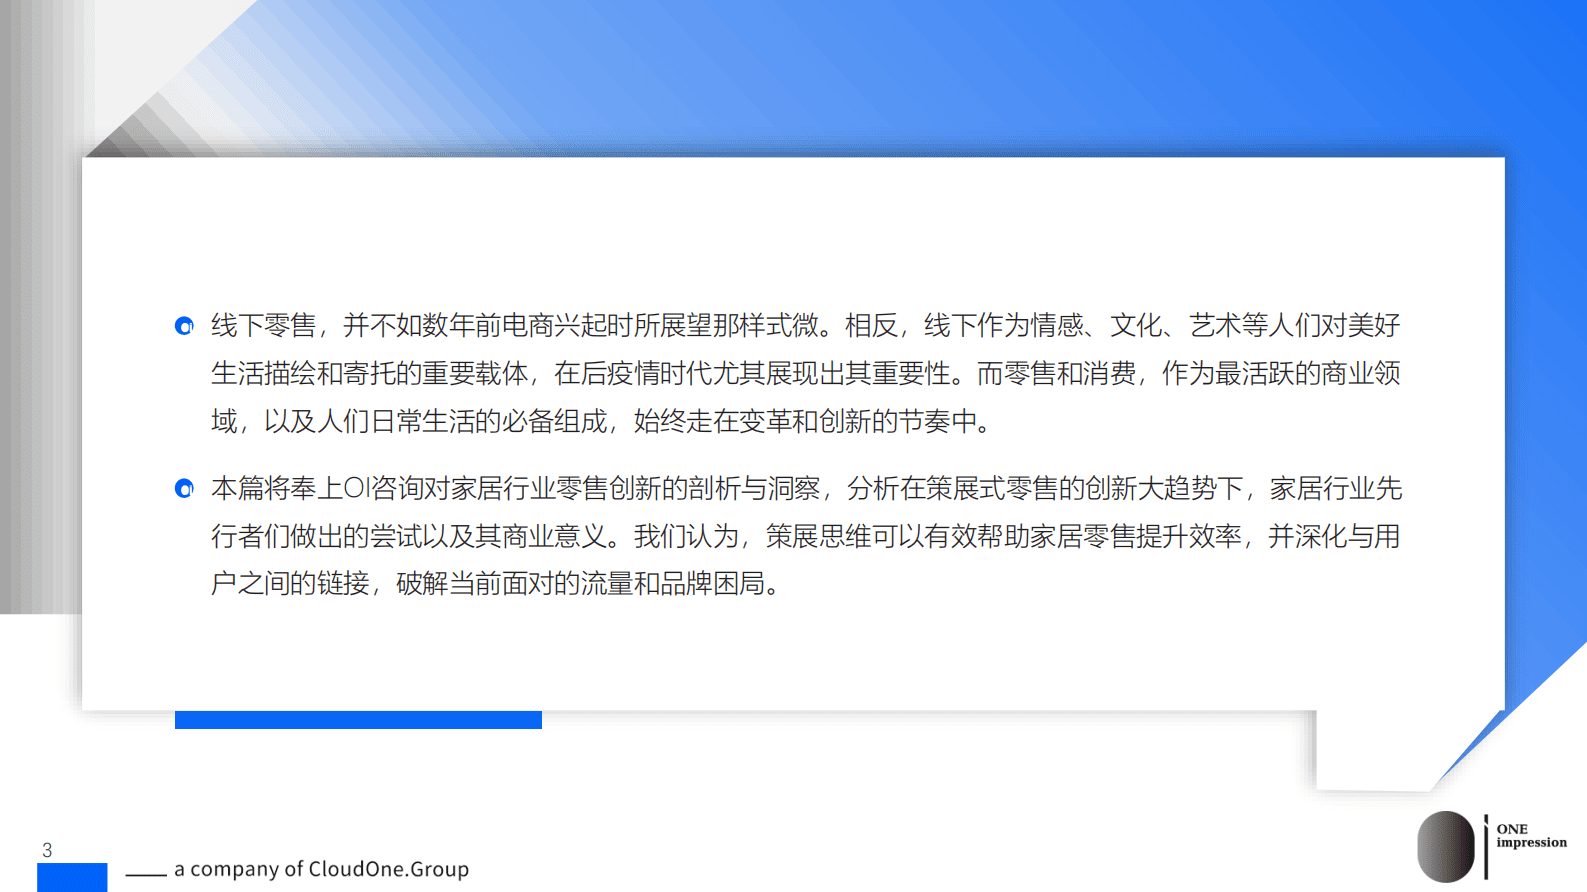Click the ONE impression logo text
Screen dimensions: 1587x892
(x=1531, y=836)
